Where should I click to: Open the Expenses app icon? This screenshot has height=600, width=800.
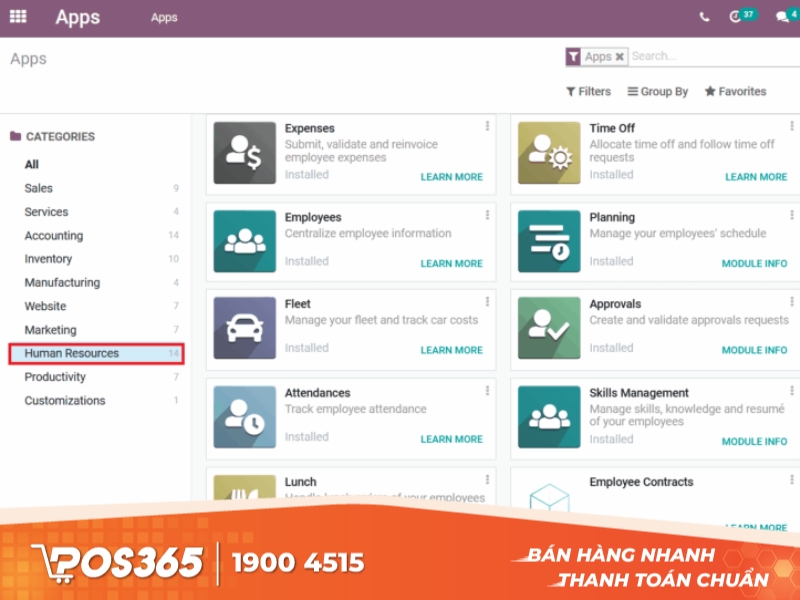click(x=244, y=152)
